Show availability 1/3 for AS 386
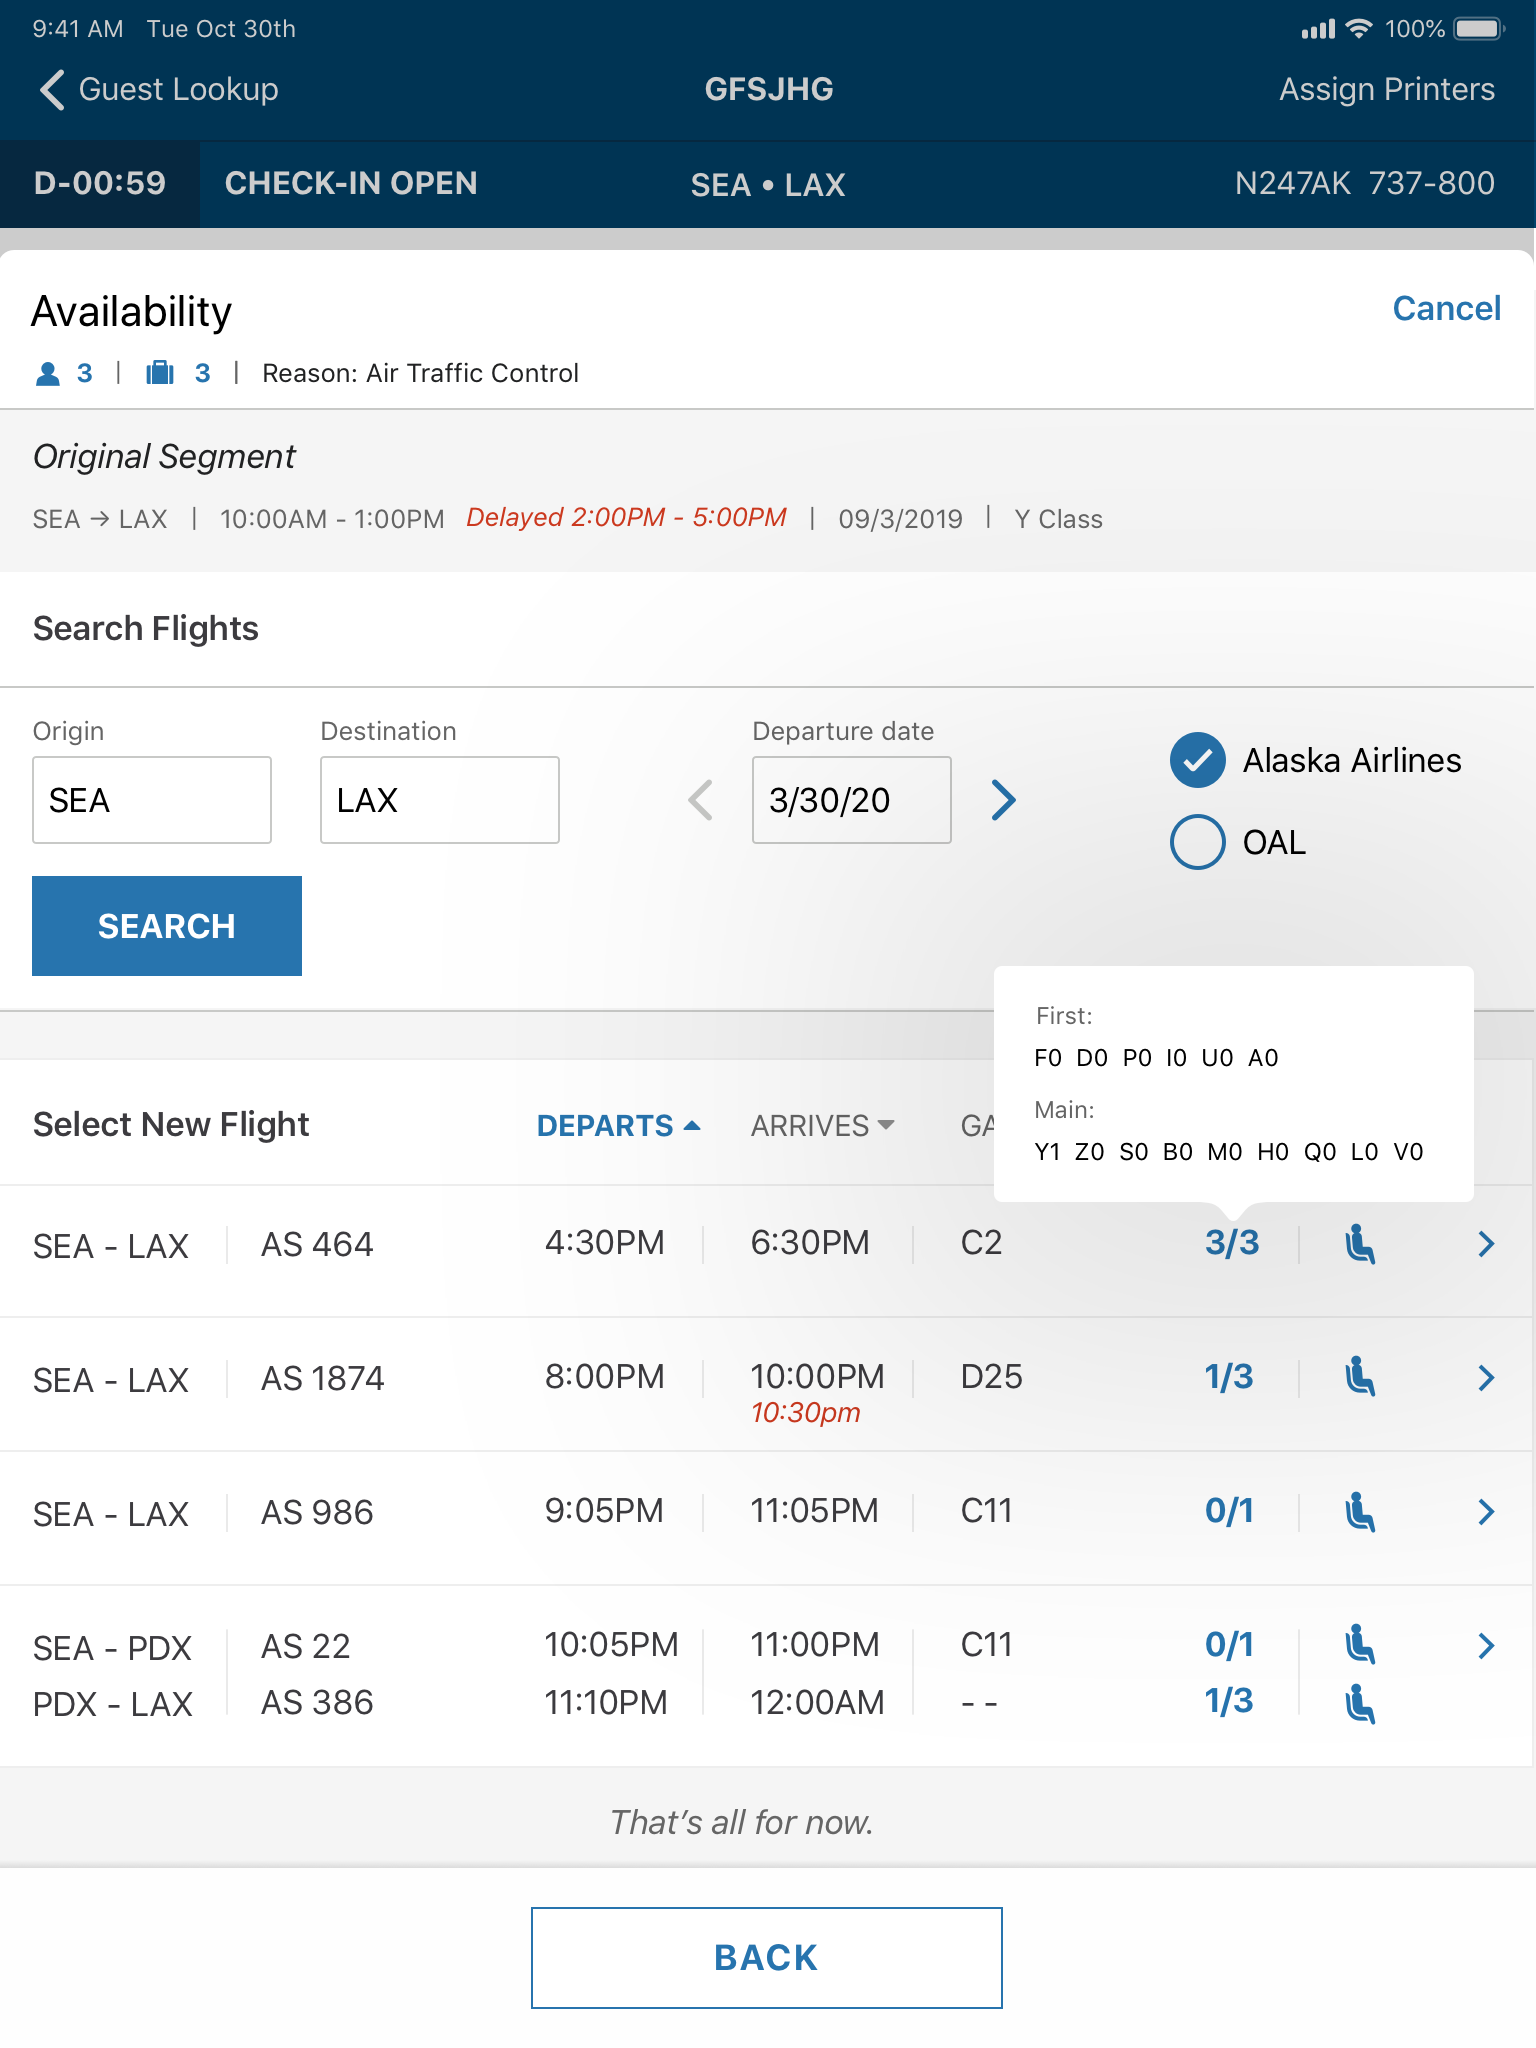This screenshot has height=2048, width=1536. 1229,1701
